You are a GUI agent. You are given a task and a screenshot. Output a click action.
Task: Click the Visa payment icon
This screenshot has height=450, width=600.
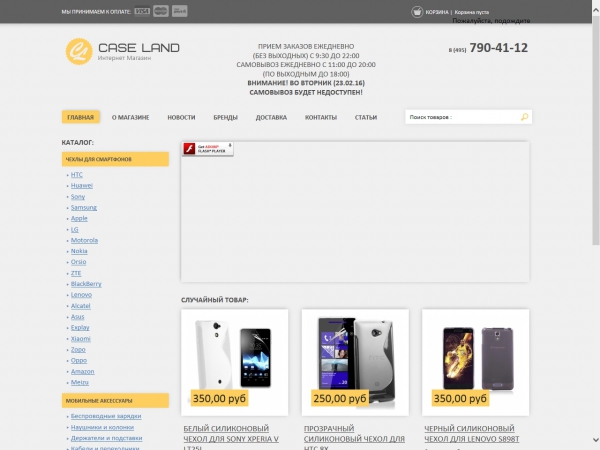(142, 11)
